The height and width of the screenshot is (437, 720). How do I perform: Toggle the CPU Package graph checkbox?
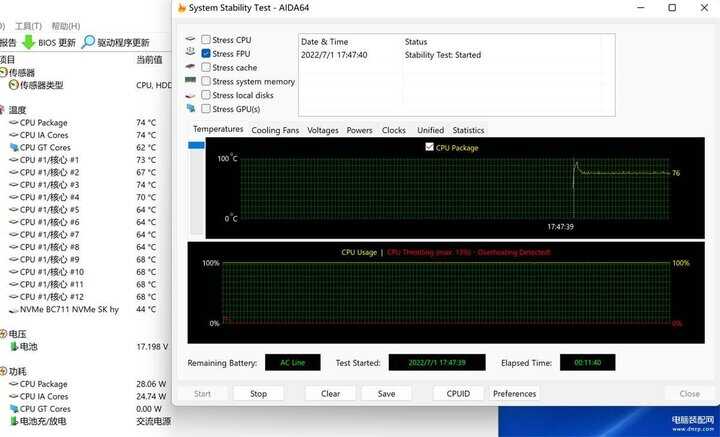pos(430,147)
